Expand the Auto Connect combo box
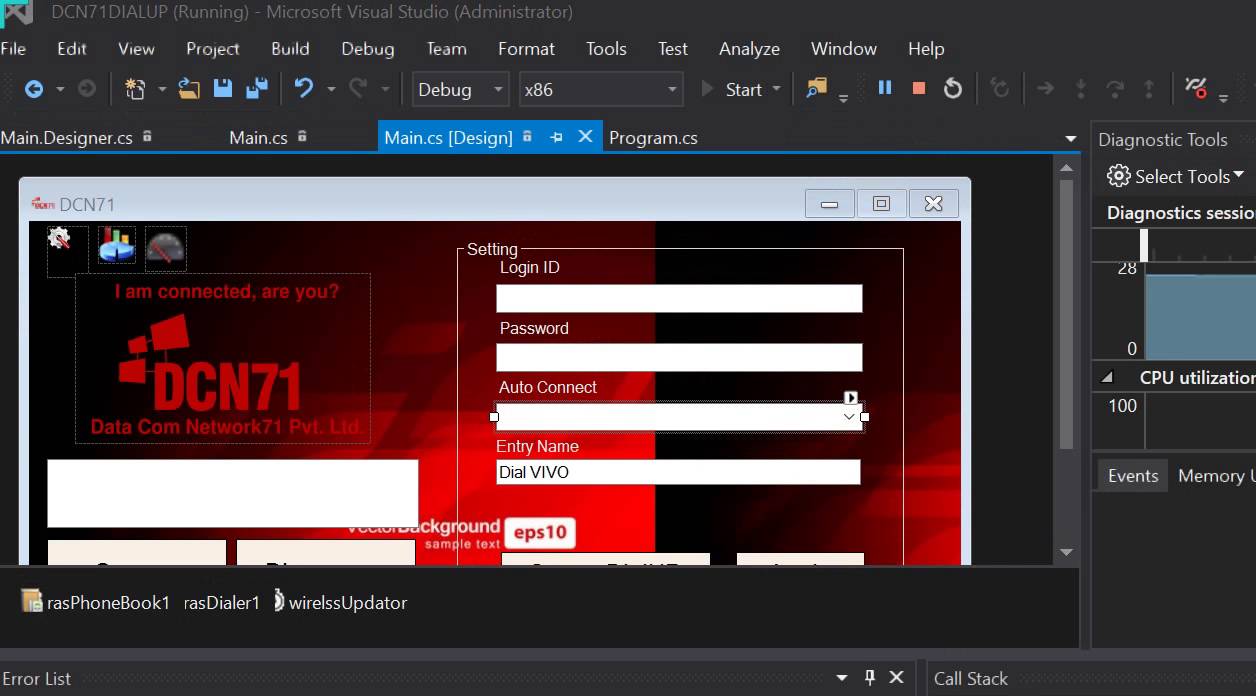Screen dimensions: 1256x696 click(849, 417)
